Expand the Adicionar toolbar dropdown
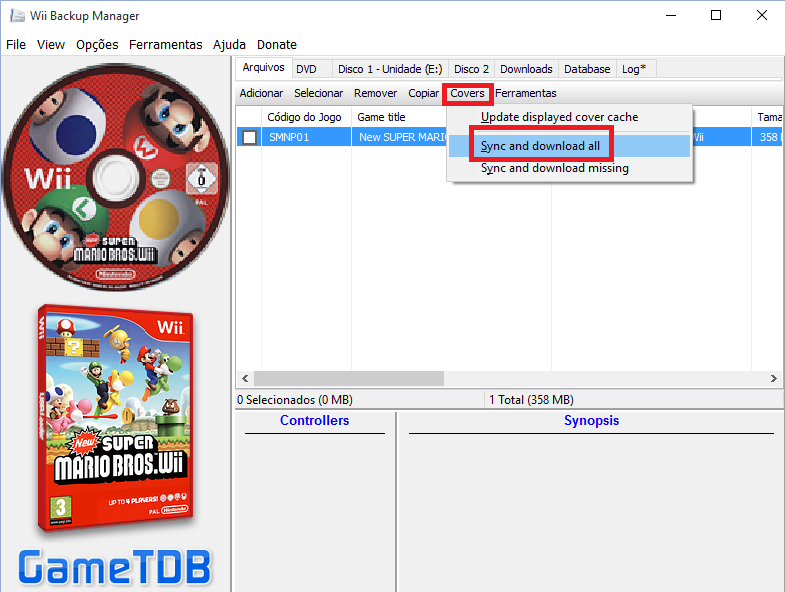 coord(261,93)
